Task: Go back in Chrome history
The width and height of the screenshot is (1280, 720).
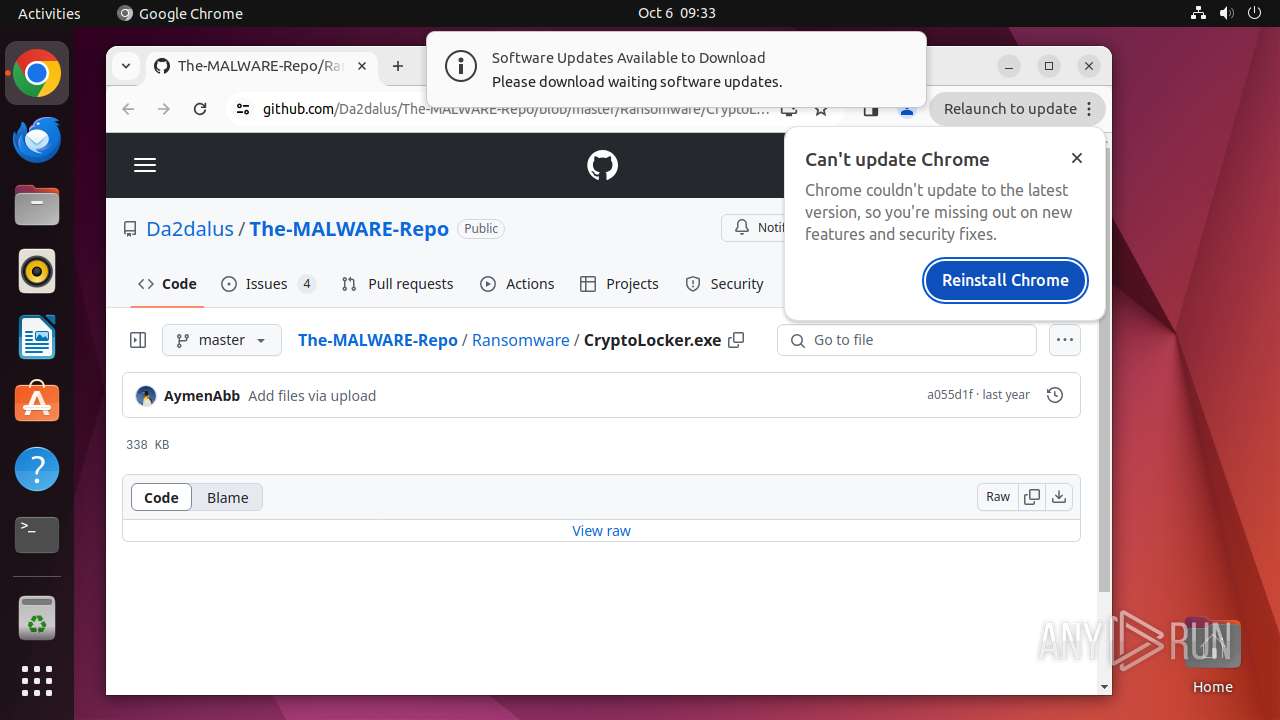Action: click(x=128, y=109)
